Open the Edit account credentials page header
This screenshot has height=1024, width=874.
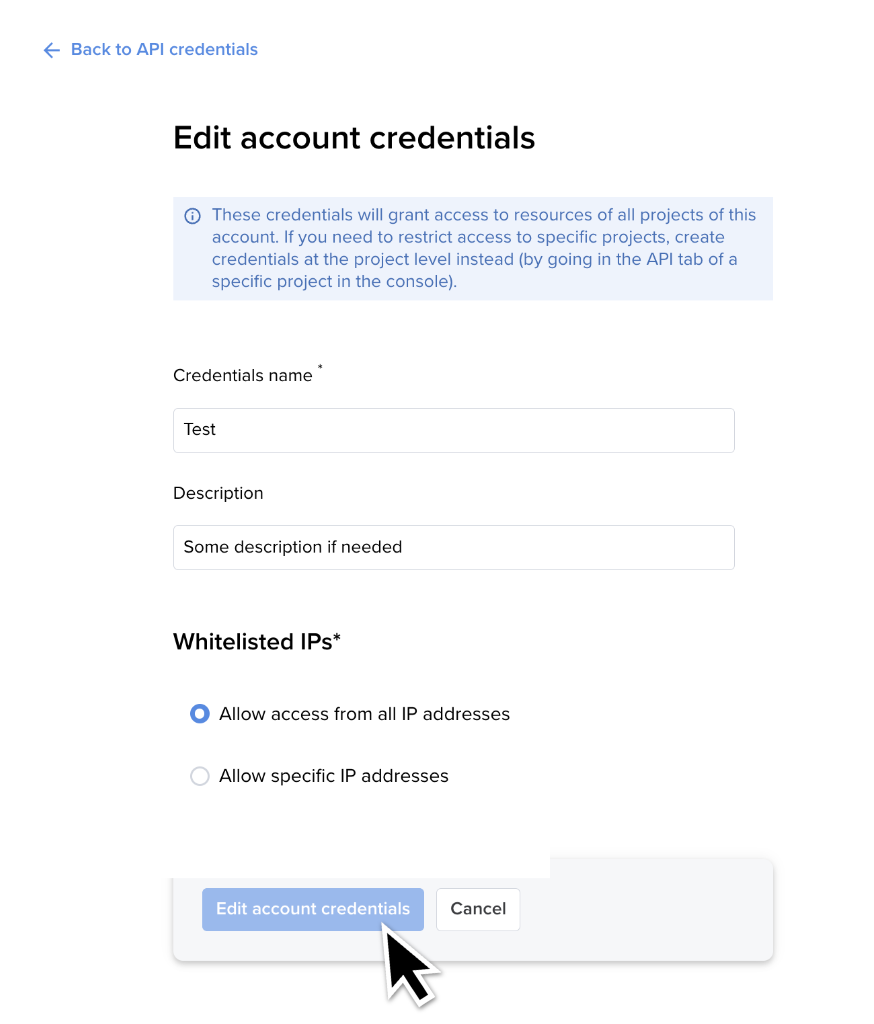click(x=354, y=138)
